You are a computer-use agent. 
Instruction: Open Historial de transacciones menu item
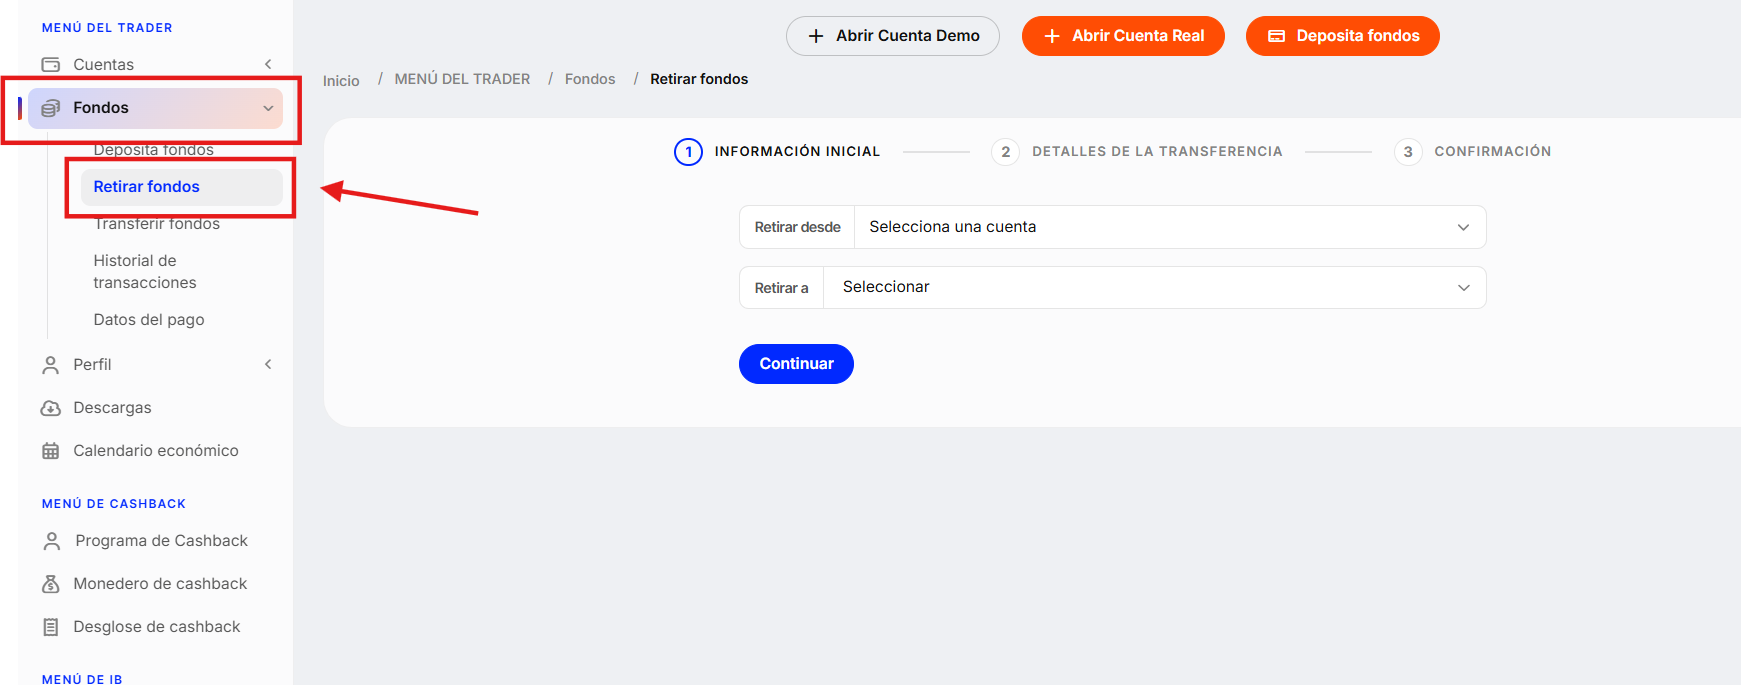point(145,271)
